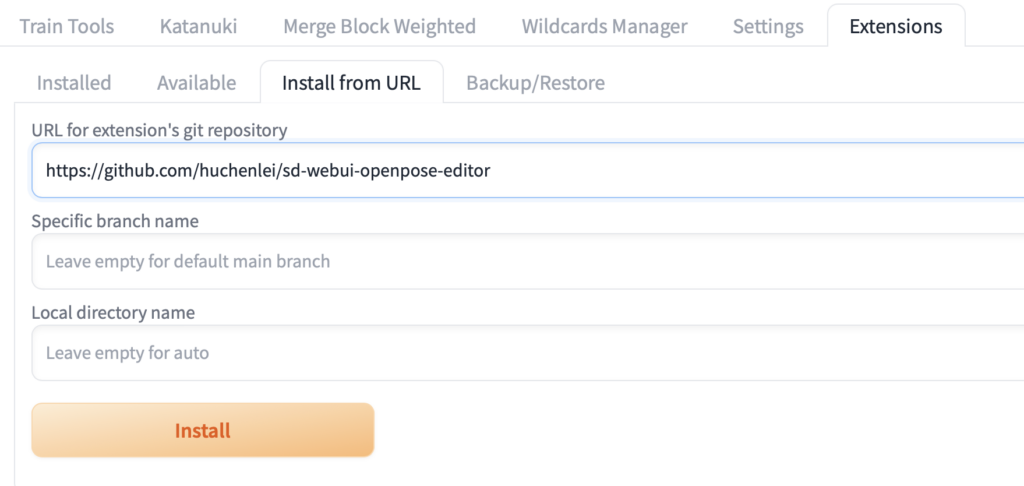Select the Extensions tab
The height and width of the screenshot is (486, 1024).
point(895,26)
